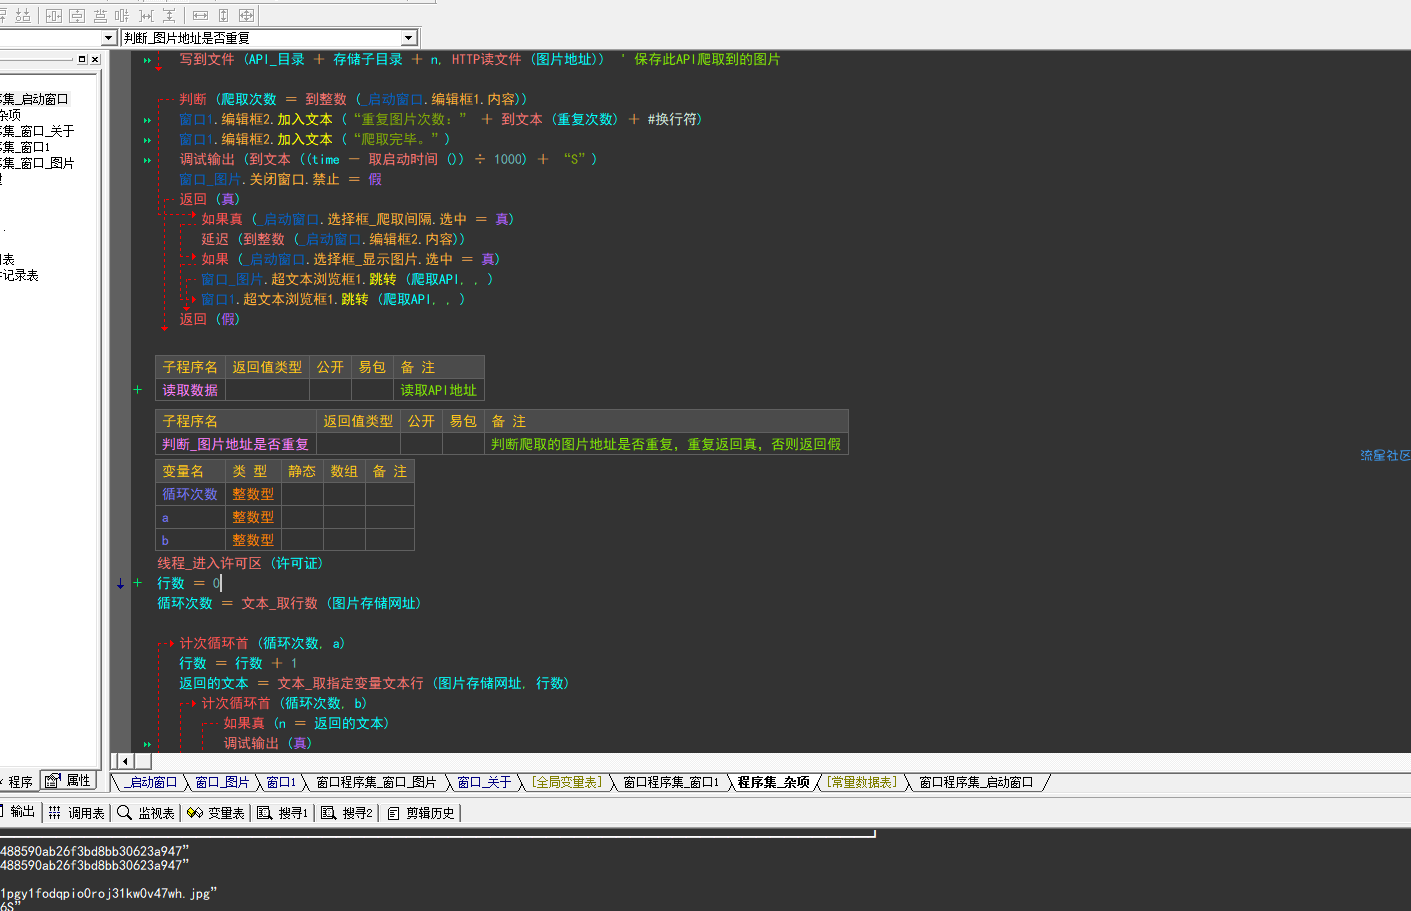Image resolution: width=1411 pixels, height=911 pixels.
Task: Open the 窗口_关于 editor tab
Action: point(485,782)
